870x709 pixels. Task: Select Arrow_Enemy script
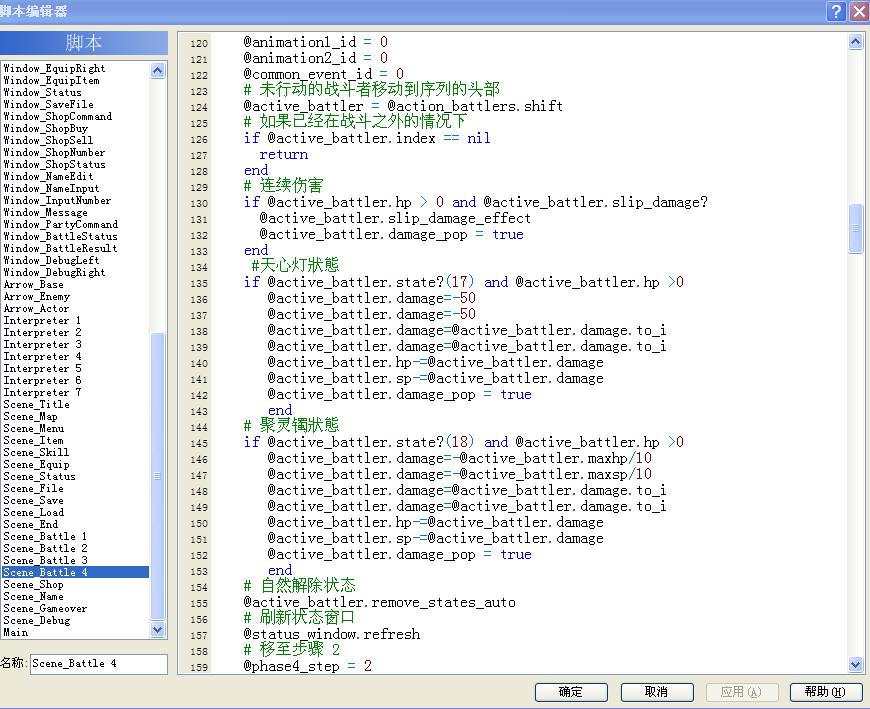coord(36,296)
